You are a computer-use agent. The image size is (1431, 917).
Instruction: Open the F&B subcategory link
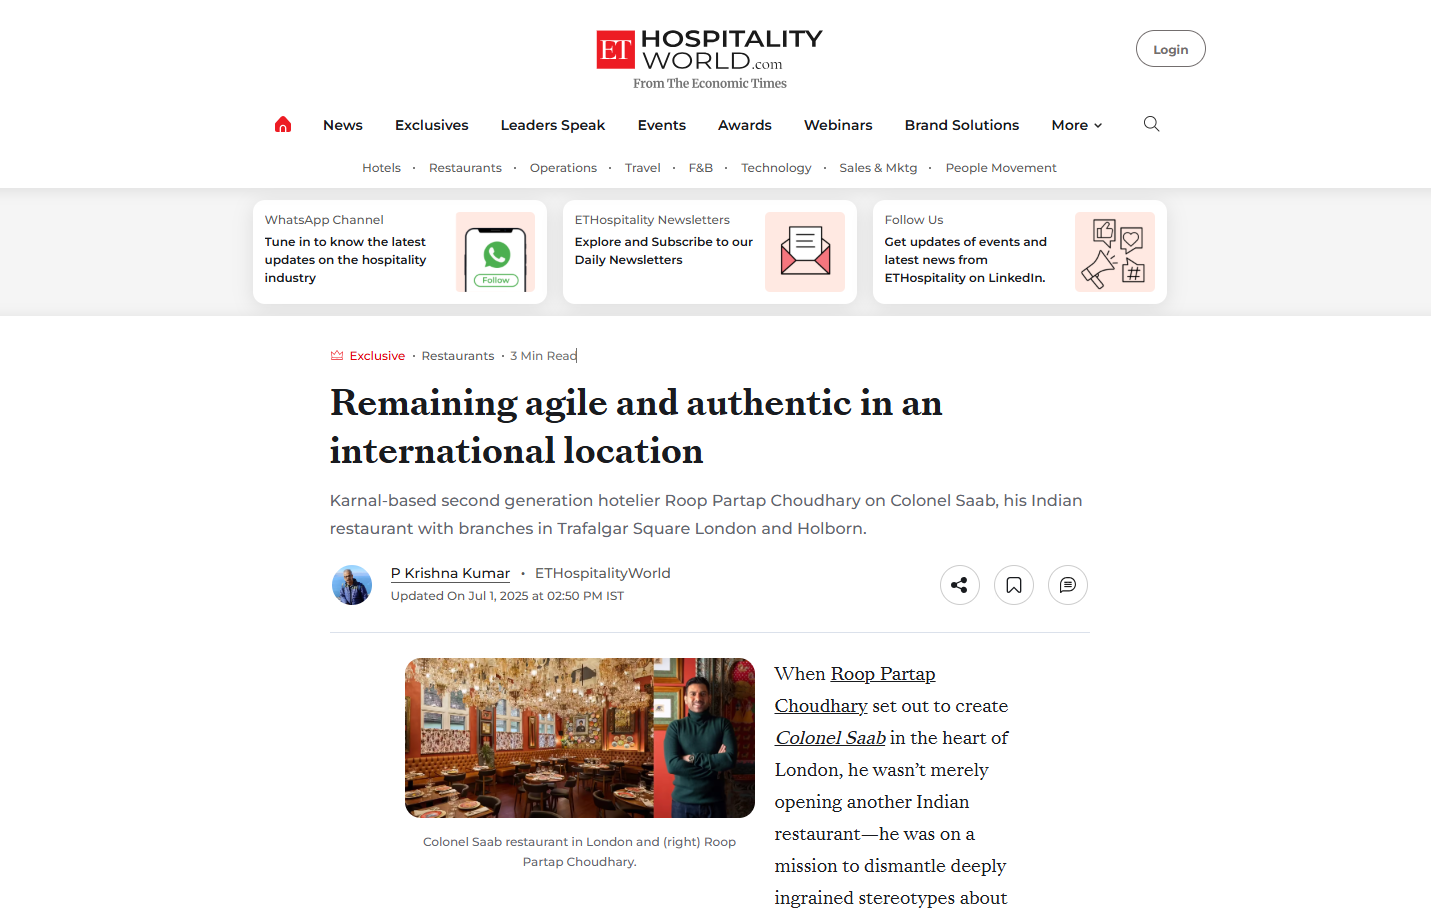701,168
